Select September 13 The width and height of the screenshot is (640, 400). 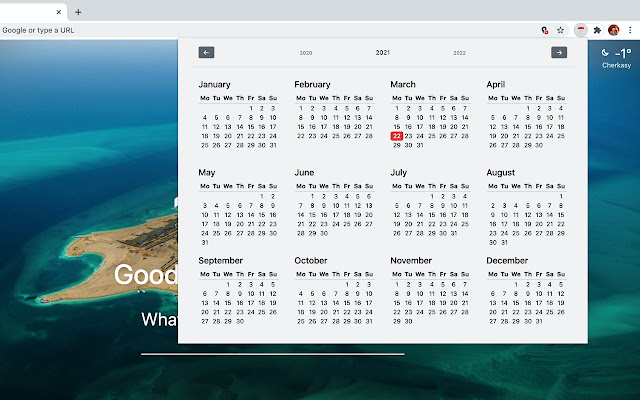205,303
